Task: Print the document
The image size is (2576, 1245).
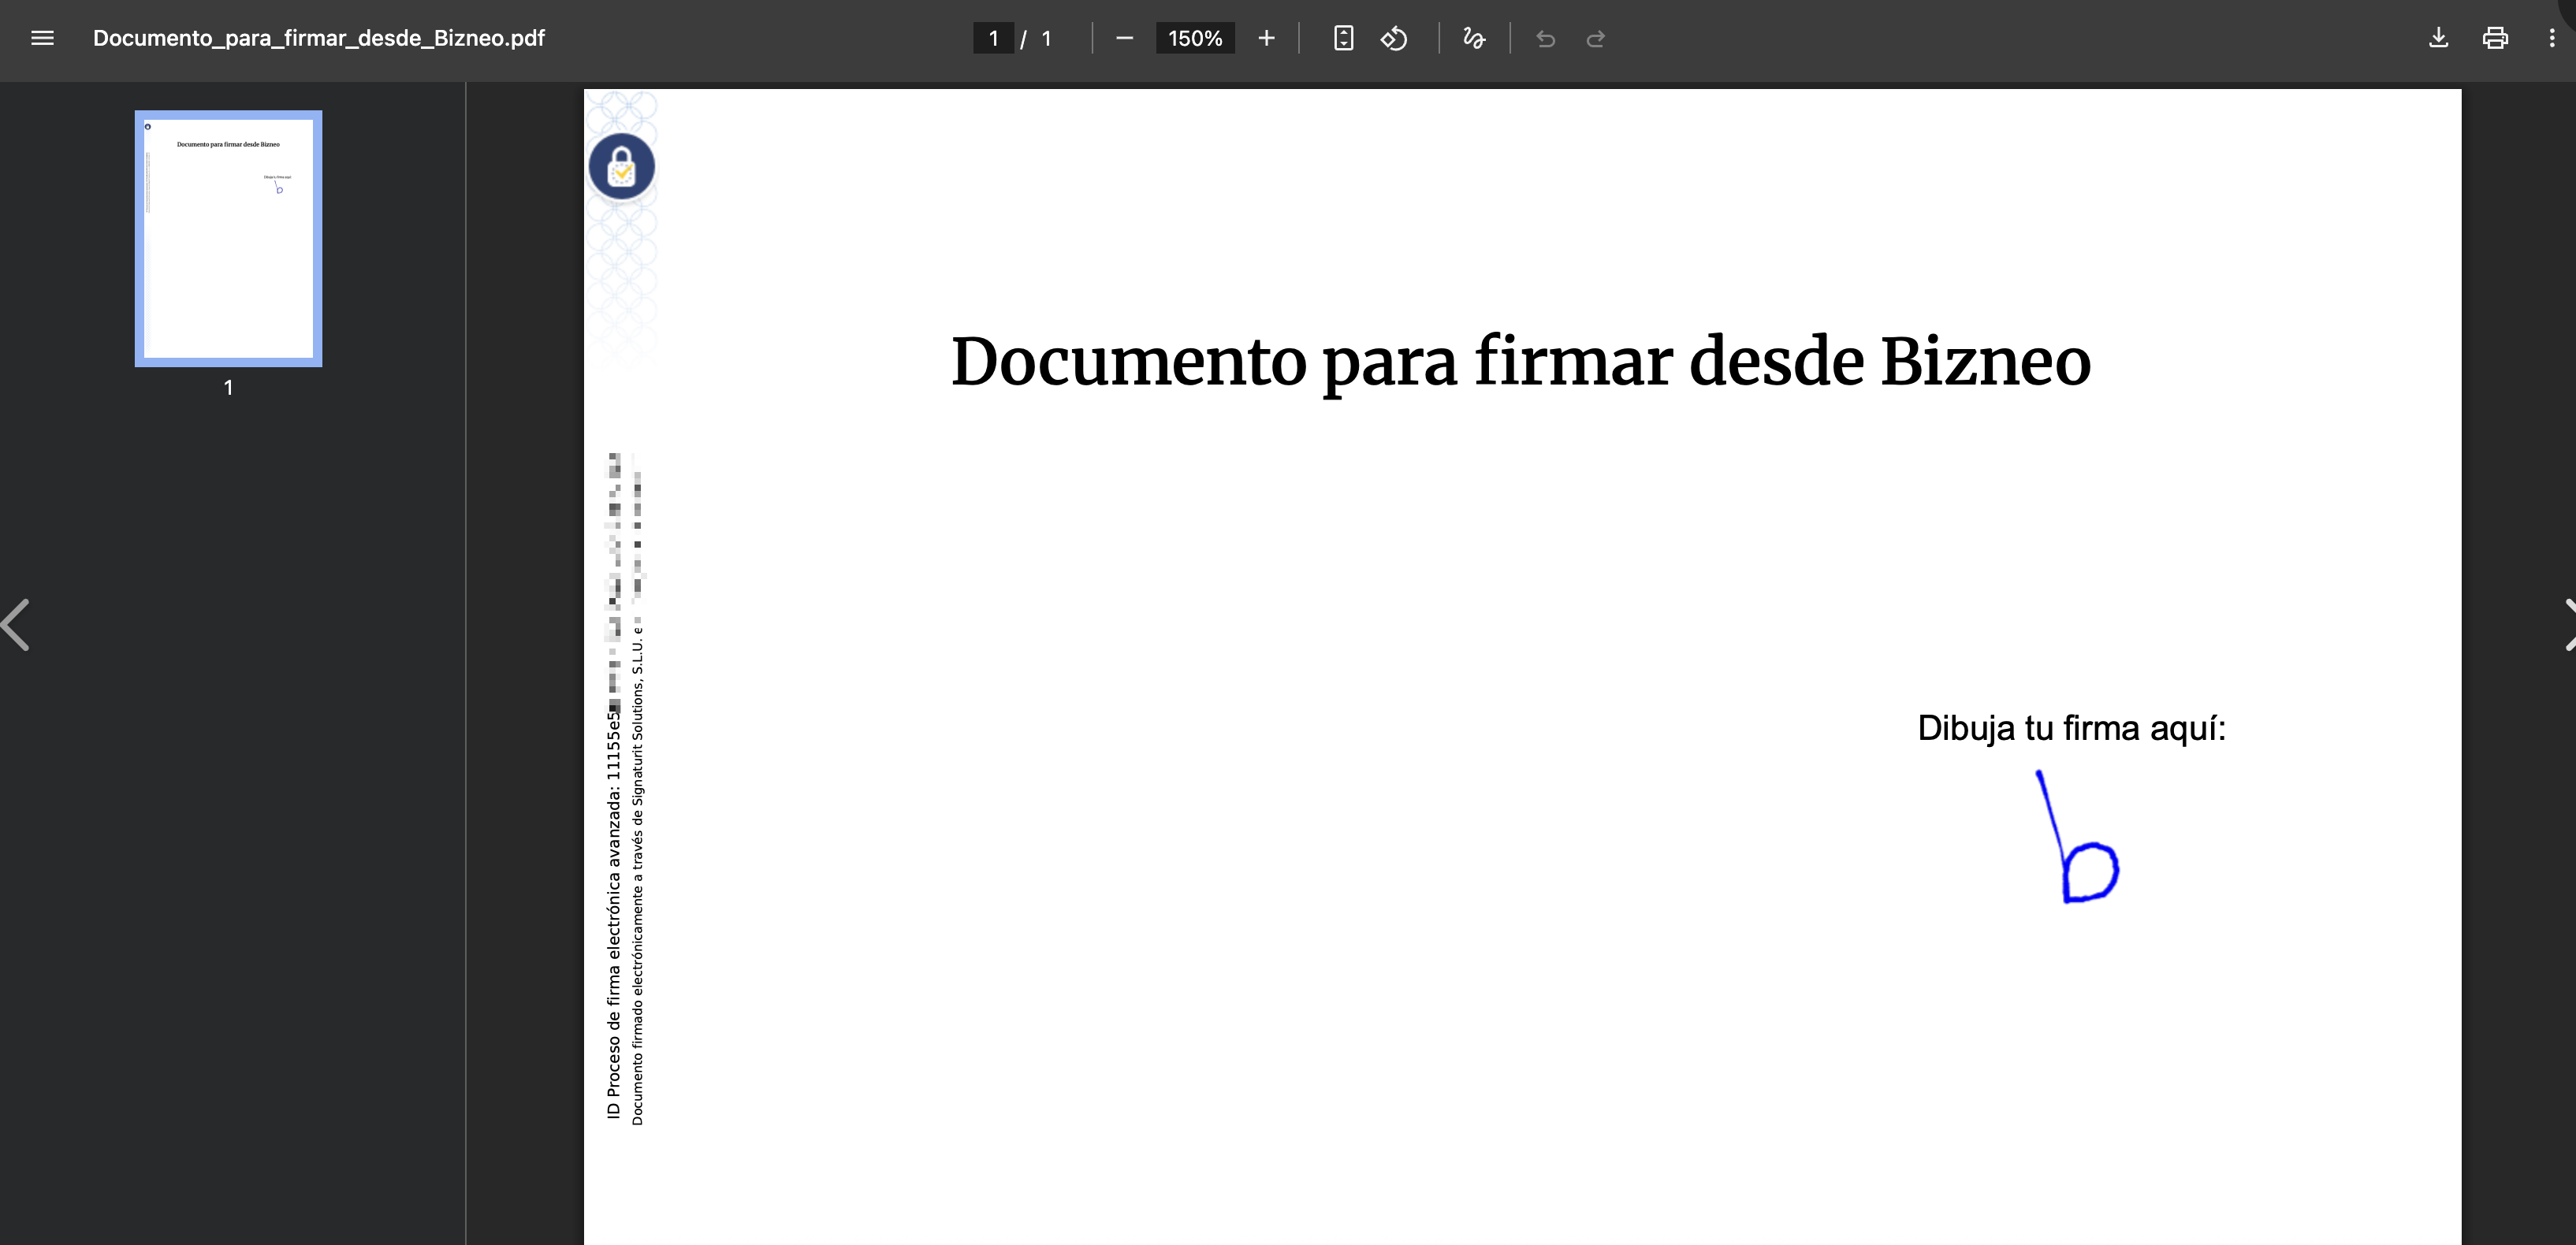Action: pos(2495,38)
